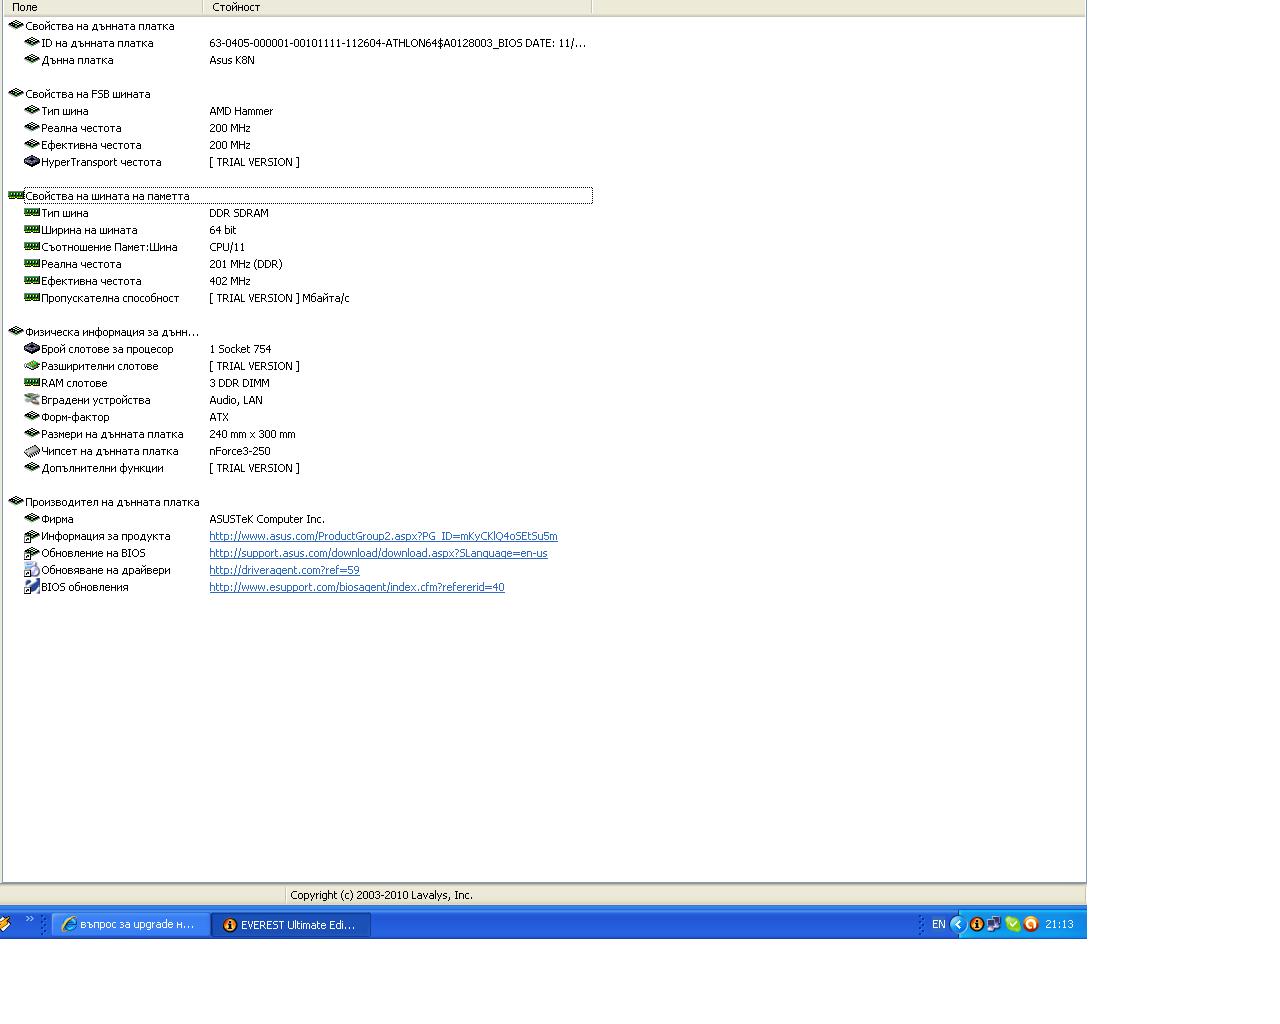
Task: Select the Свойства на шината на паметта group row
Action: (107, 196)
